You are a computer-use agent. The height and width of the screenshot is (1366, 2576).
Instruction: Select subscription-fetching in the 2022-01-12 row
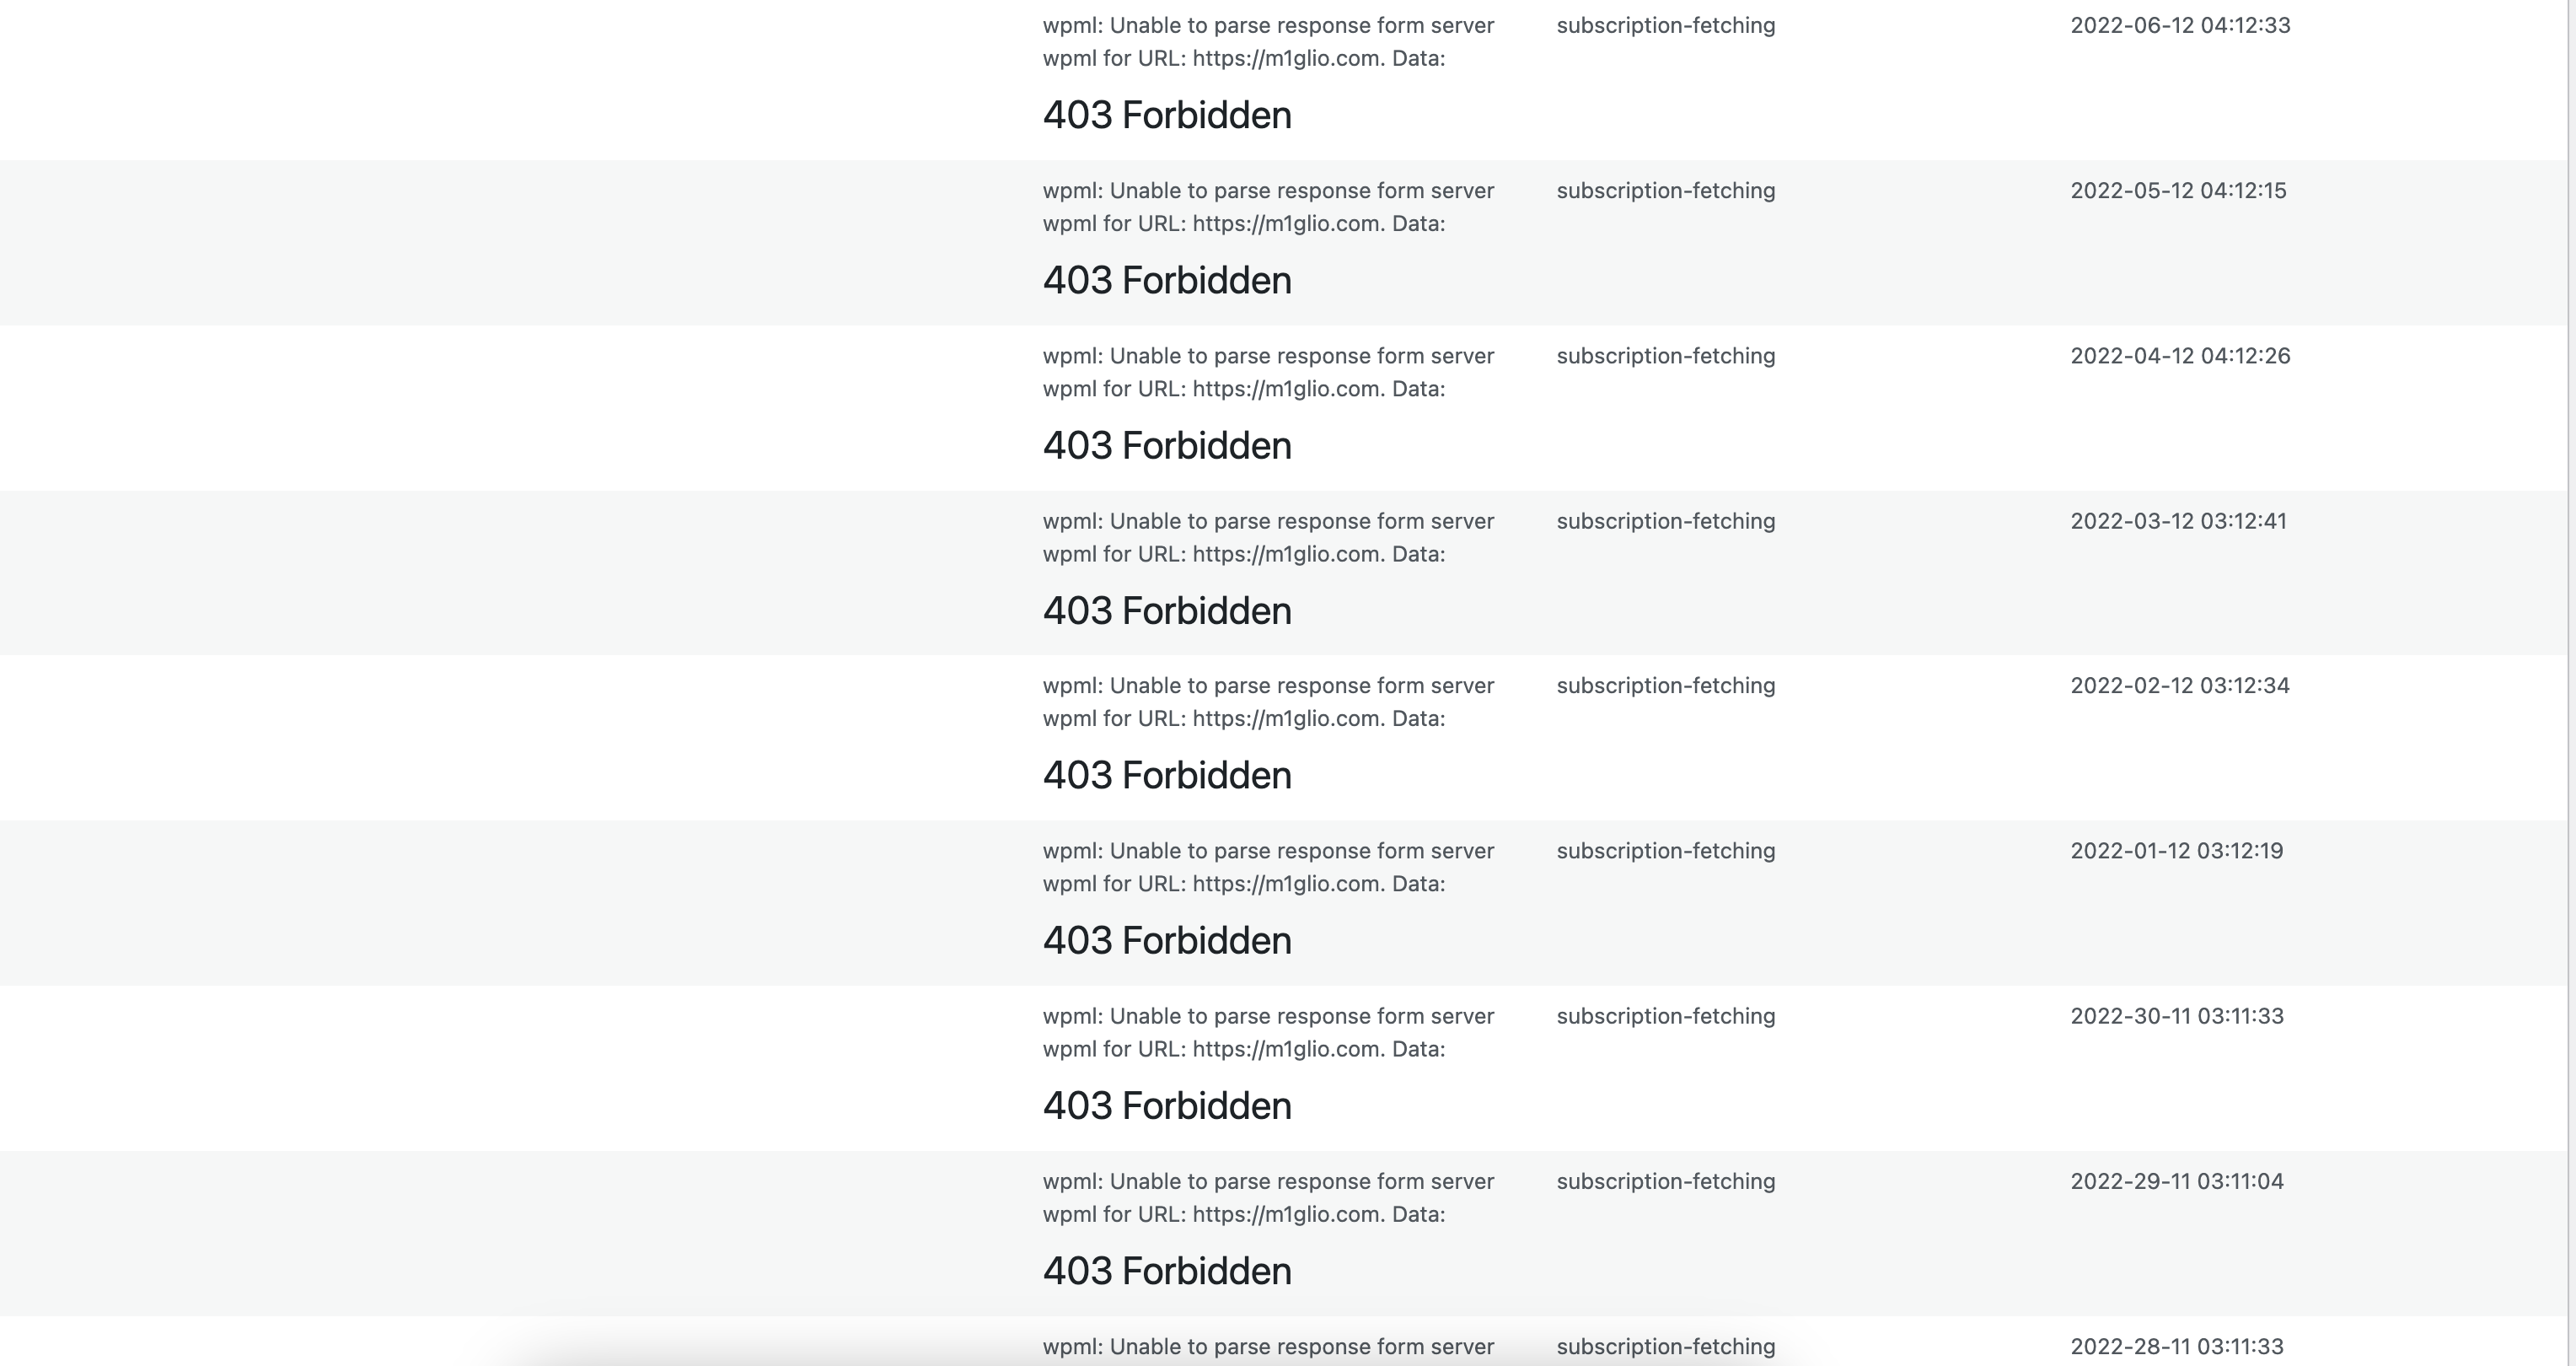click(x=1666, y=850)
